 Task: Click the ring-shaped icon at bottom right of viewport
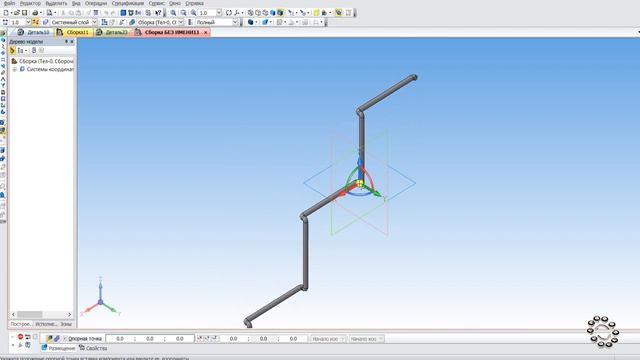click(x=603, y=332)
